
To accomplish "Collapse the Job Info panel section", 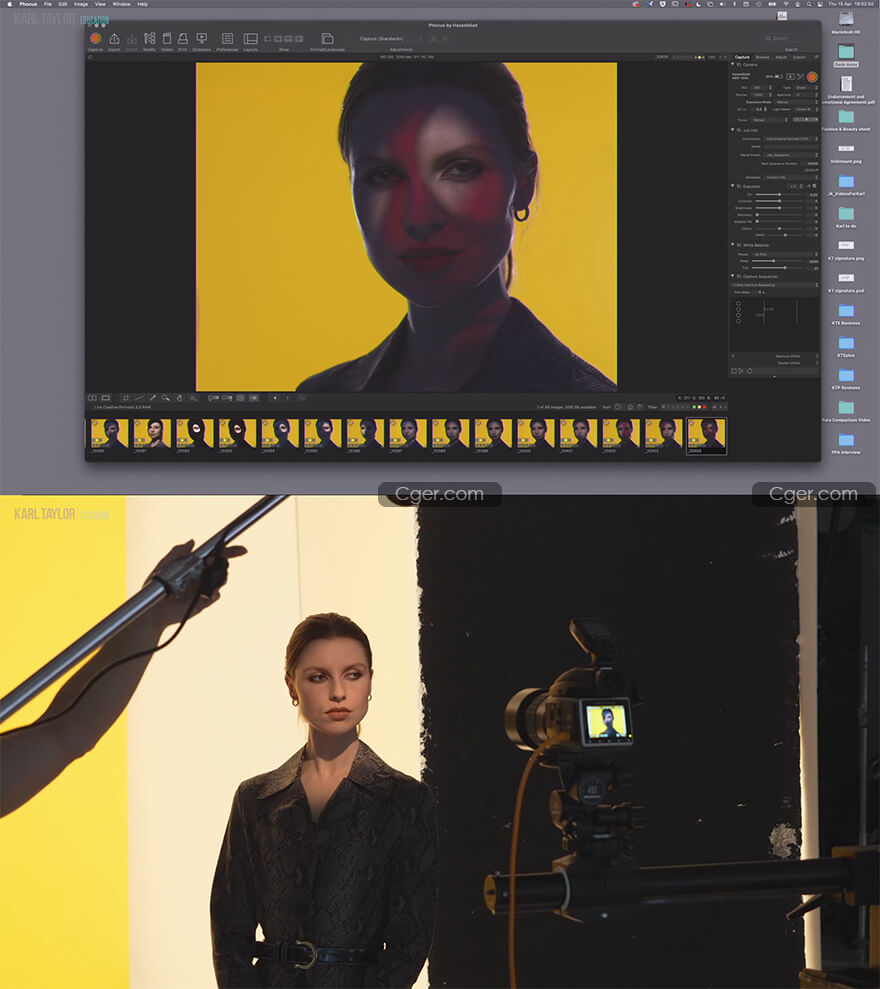I will click(733, 130).
